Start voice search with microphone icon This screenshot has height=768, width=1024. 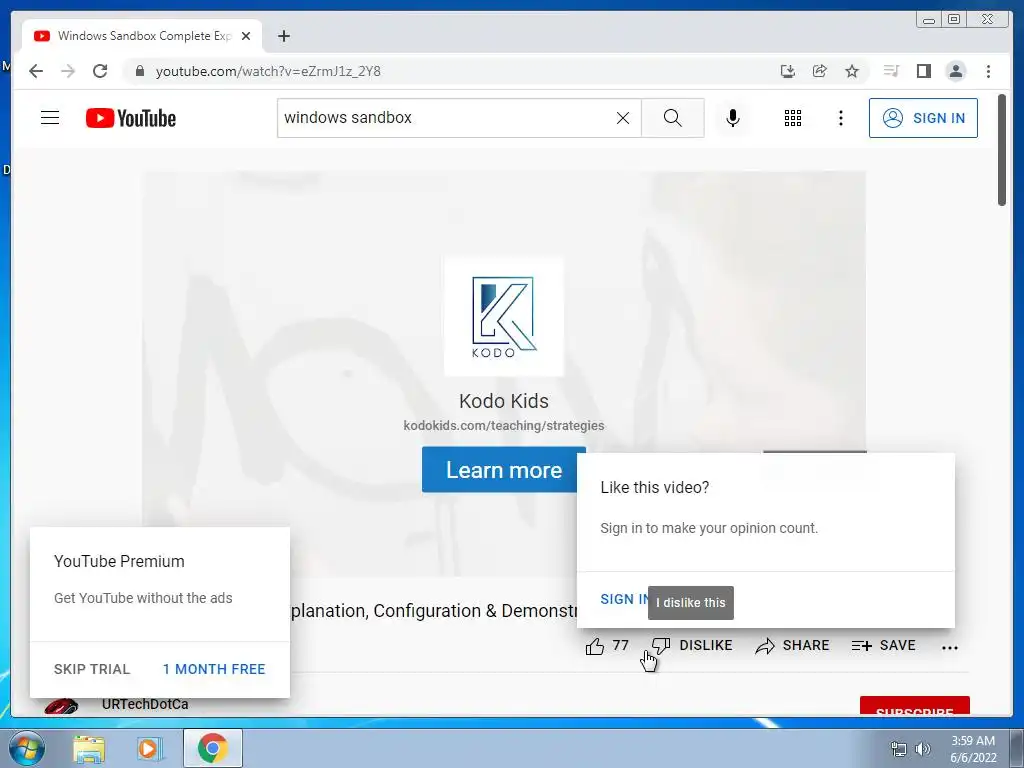(x=733, y=118)
